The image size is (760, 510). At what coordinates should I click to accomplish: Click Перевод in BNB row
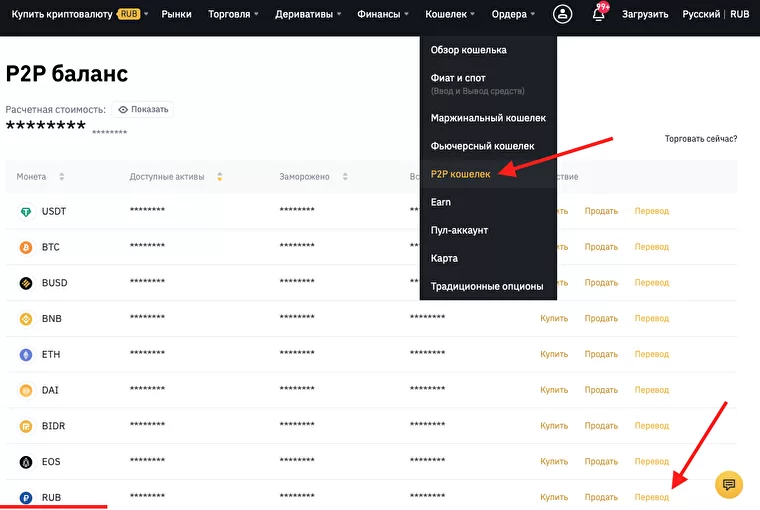click(652, 319)
